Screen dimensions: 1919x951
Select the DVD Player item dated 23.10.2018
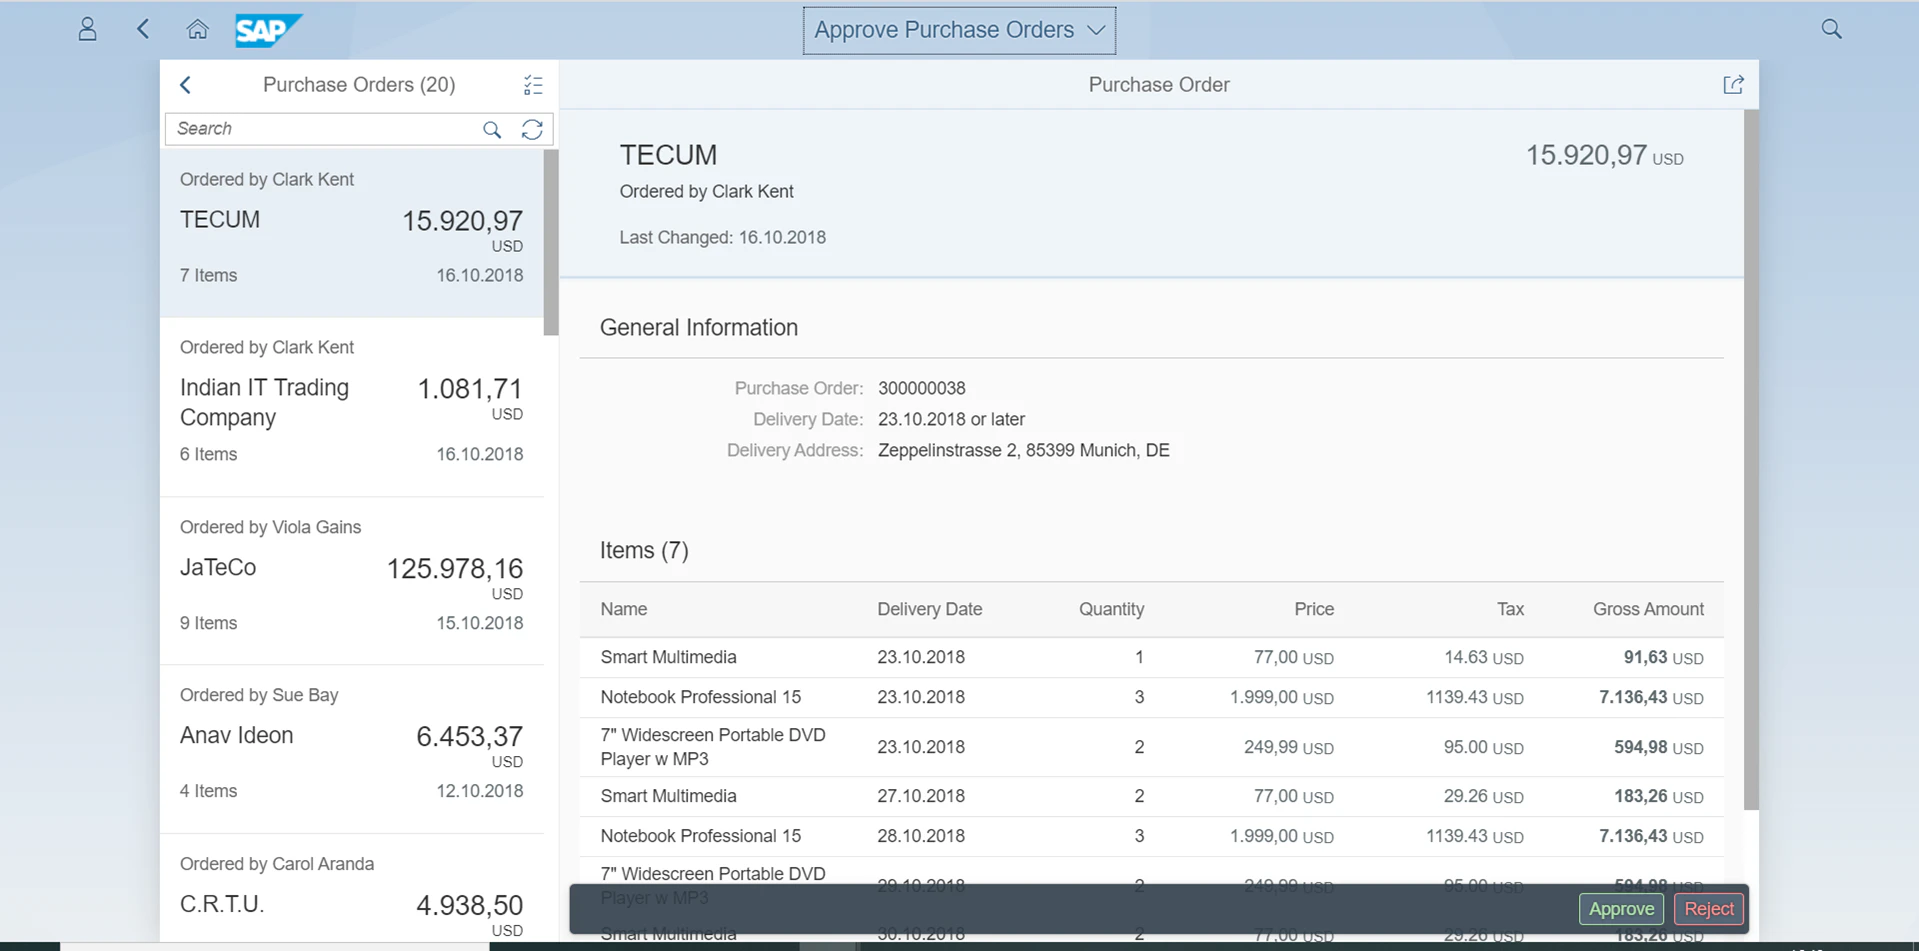(x=1152, y=747)
